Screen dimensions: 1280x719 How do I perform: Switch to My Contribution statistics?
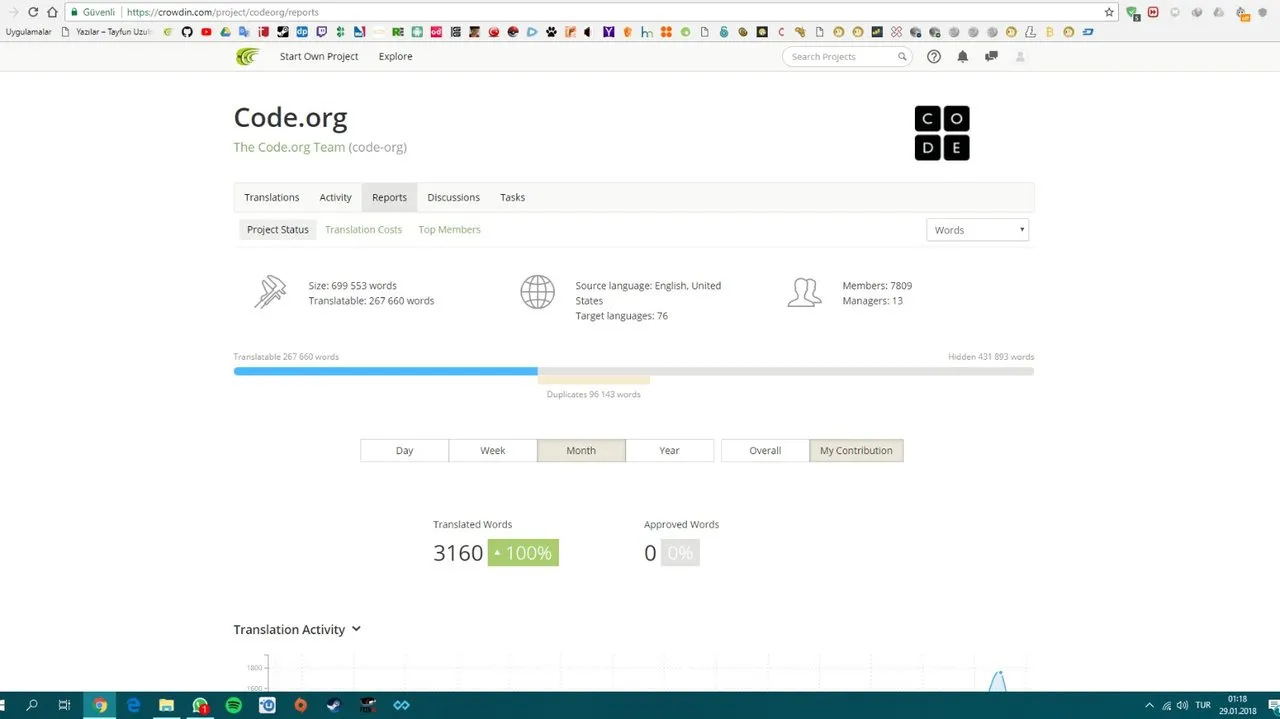click(856, 451)
